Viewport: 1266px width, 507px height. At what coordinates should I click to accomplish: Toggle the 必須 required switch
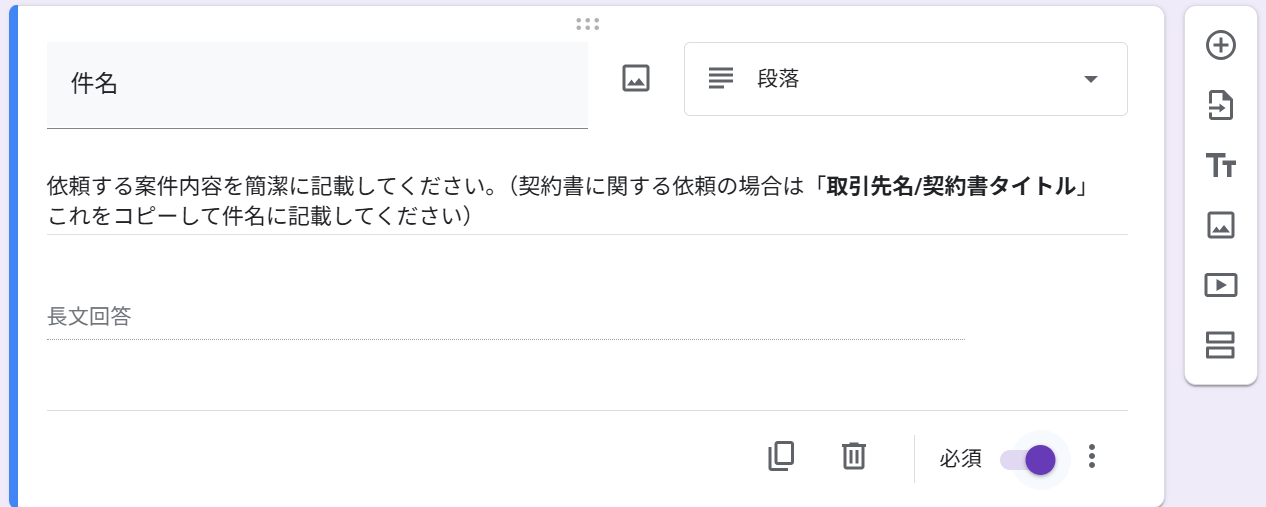[1028, 459]
